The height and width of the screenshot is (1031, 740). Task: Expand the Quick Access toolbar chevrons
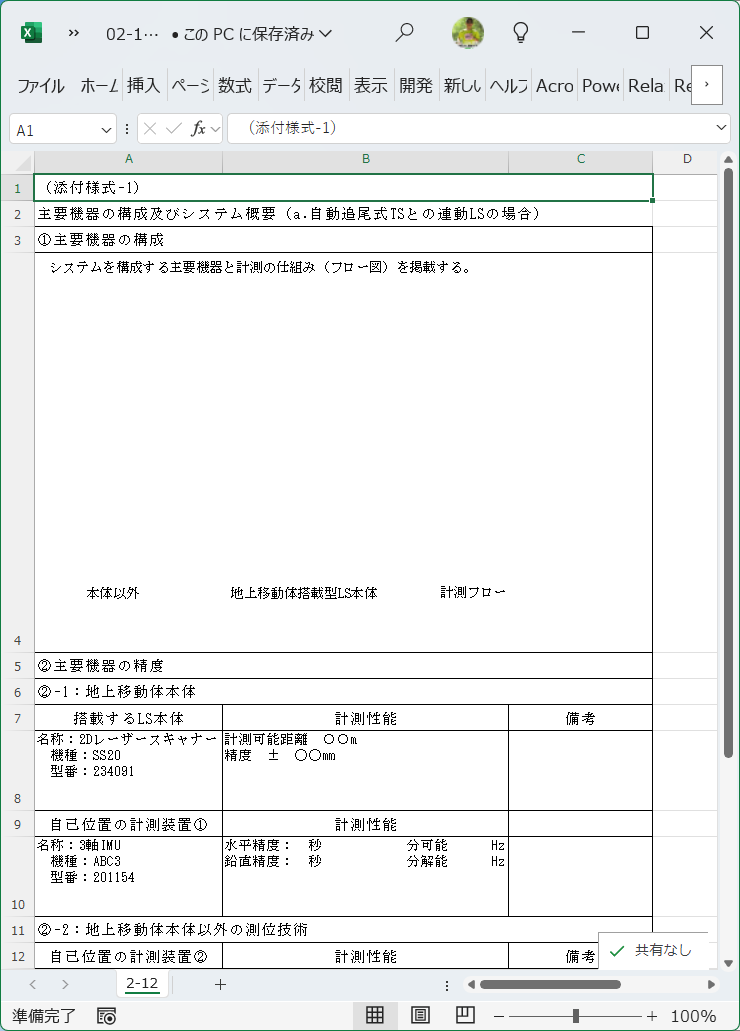[74, 33]
